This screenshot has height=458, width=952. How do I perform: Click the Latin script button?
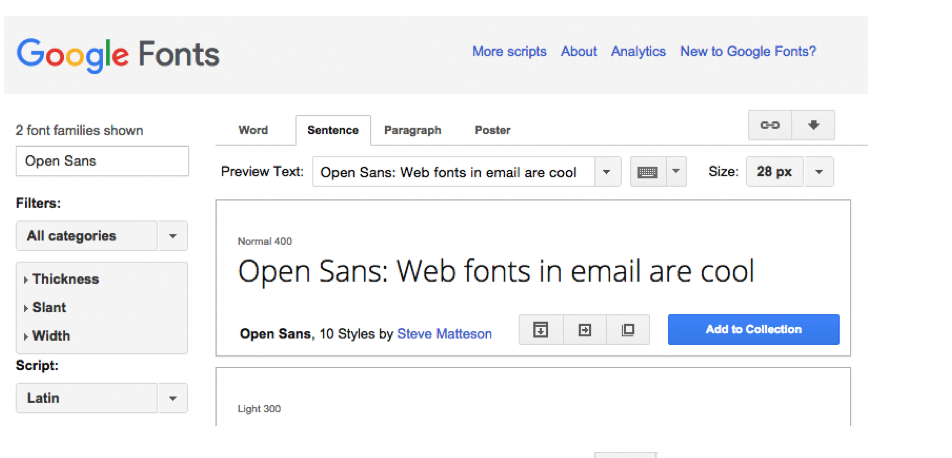click(87, 398)
